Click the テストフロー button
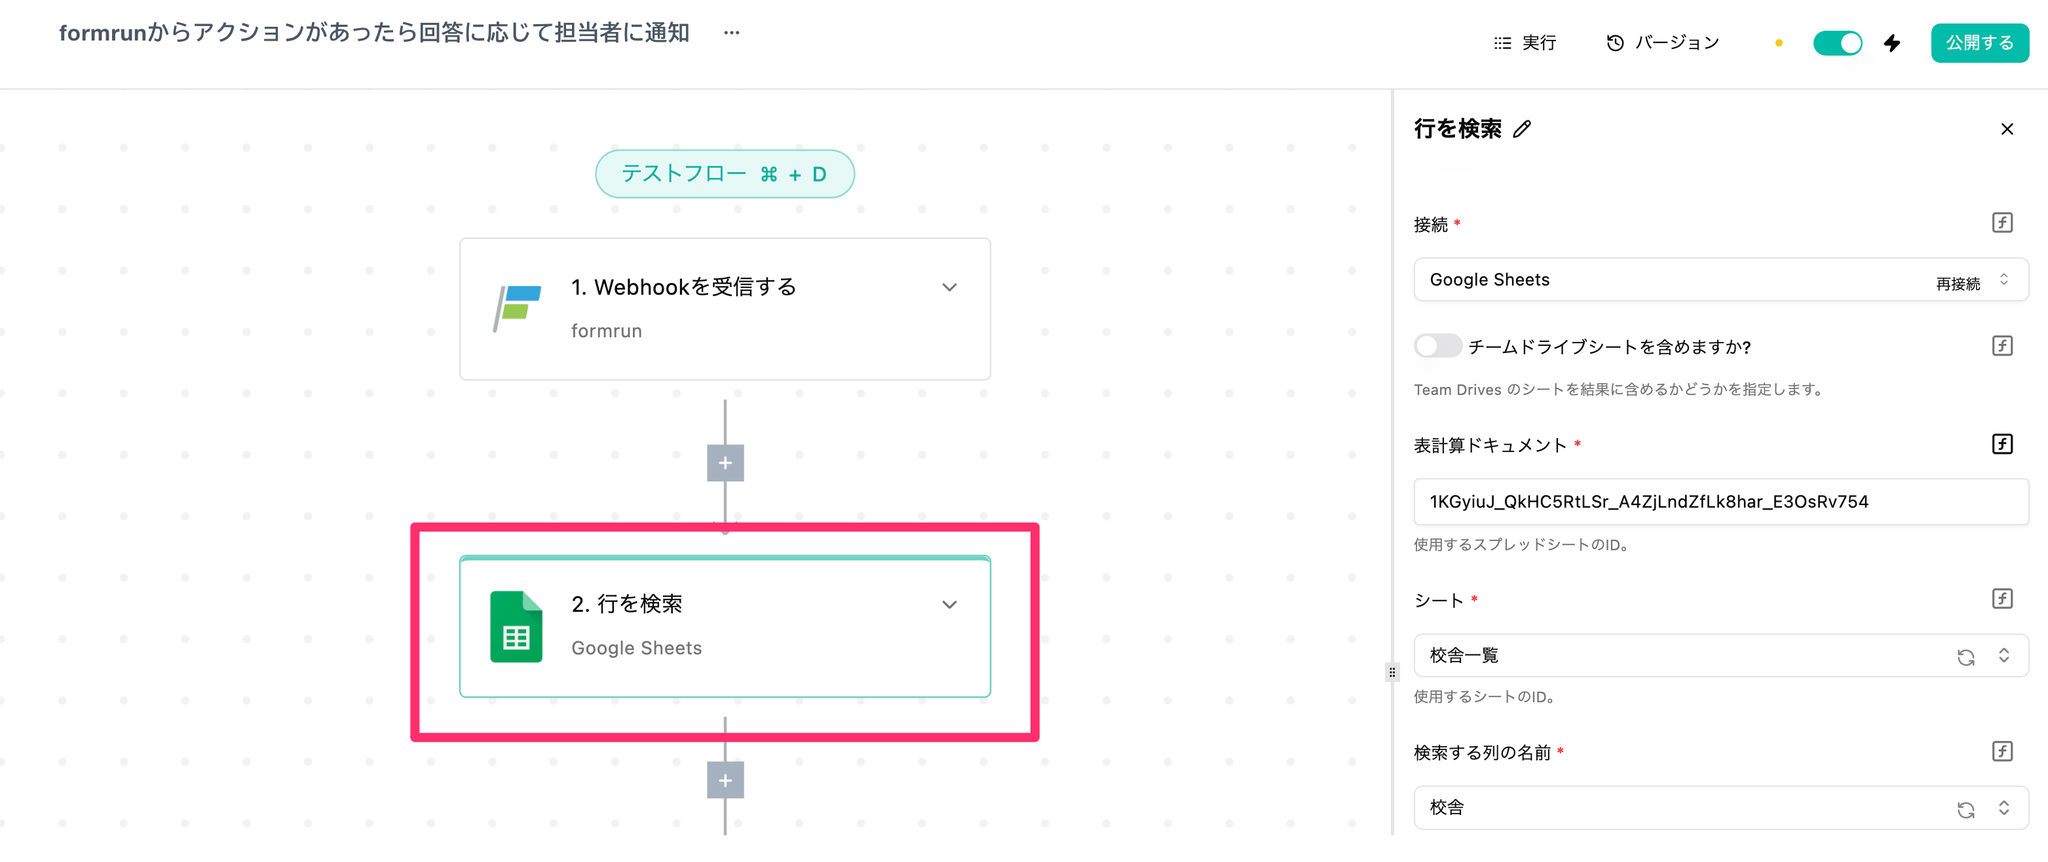The width and height of the screenshot is (2048, 862). point(724,174)
